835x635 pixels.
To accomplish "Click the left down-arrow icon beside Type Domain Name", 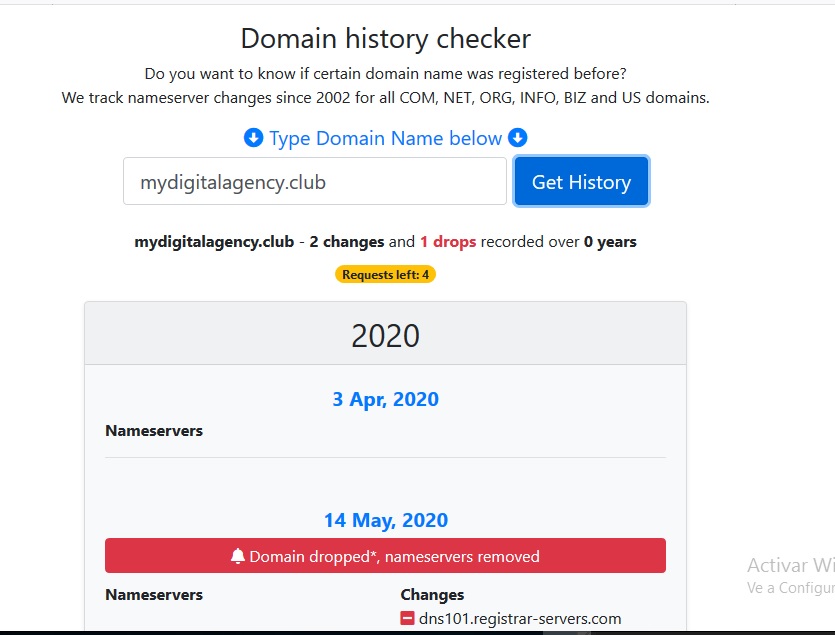I will click(253, 138).
